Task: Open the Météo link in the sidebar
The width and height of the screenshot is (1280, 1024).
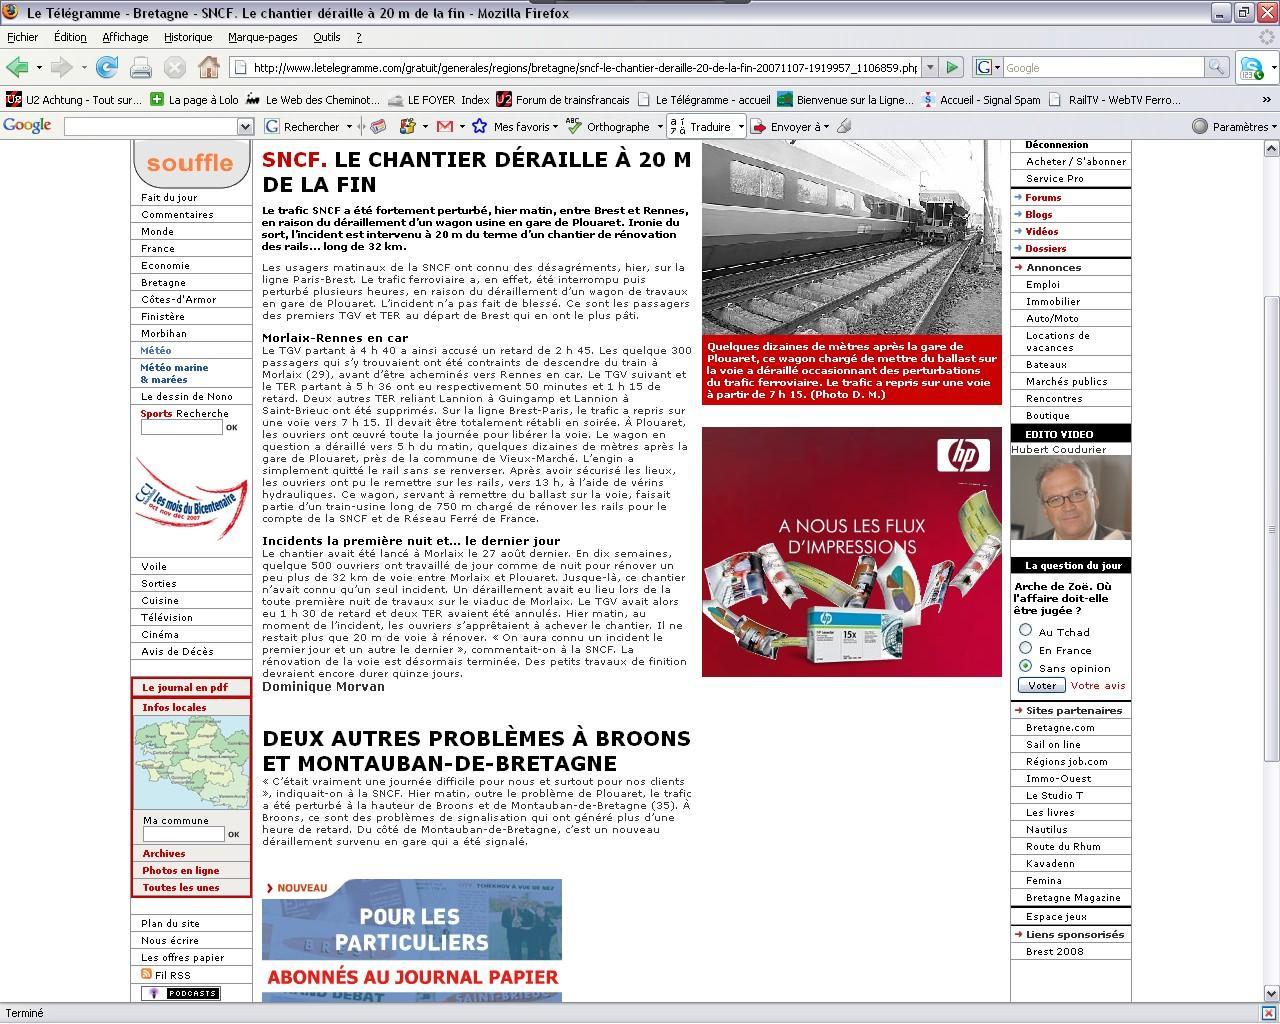Action: point(156,350)
